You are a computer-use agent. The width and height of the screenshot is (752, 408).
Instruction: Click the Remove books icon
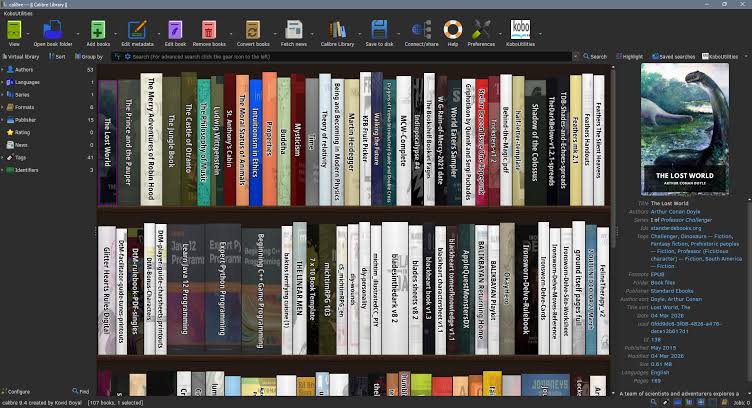point(209,30)
